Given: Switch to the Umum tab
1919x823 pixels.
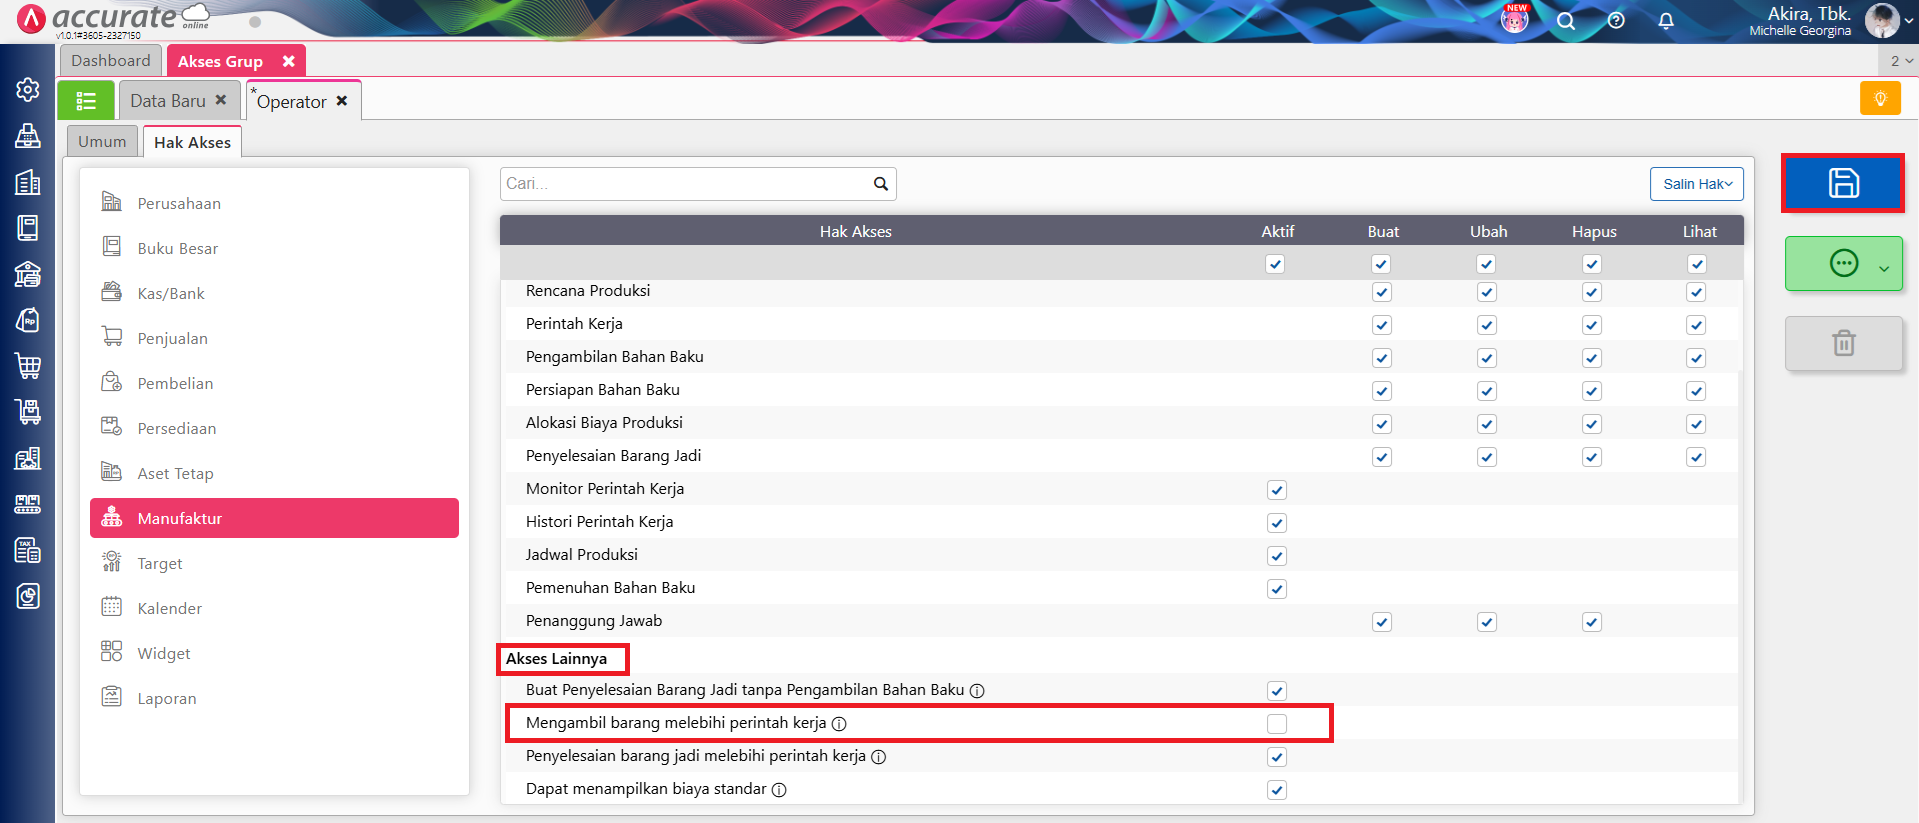Looking at the screenshot, I should pyautogui.click(x=102, y=142).
